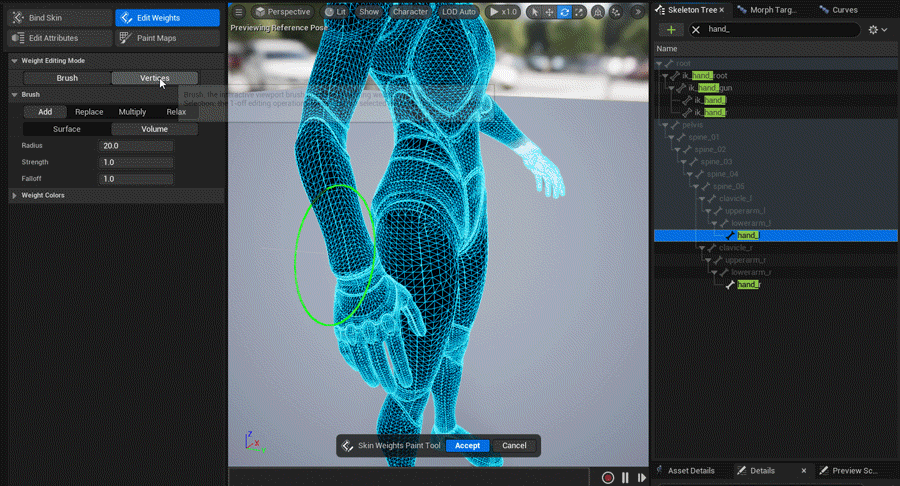Image resolution: width=900 pixels, height=486 pixels.
Task: Switch to the Skeleton Tree tab
Action: coord(692,10)
